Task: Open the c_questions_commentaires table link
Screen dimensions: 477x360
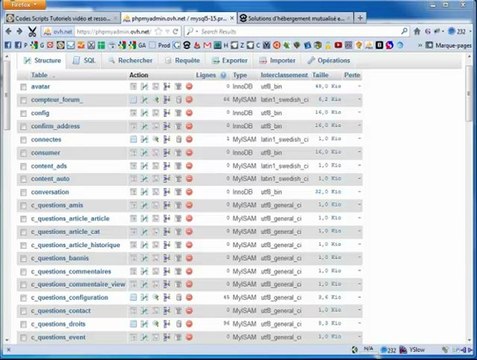Action: pos(71,271)
